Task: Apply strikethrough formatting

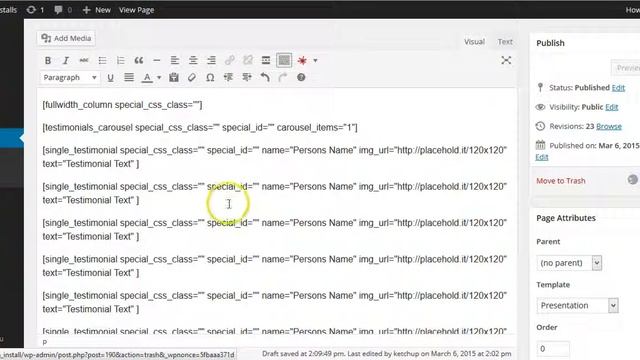Action: click(x=84, y=60)
